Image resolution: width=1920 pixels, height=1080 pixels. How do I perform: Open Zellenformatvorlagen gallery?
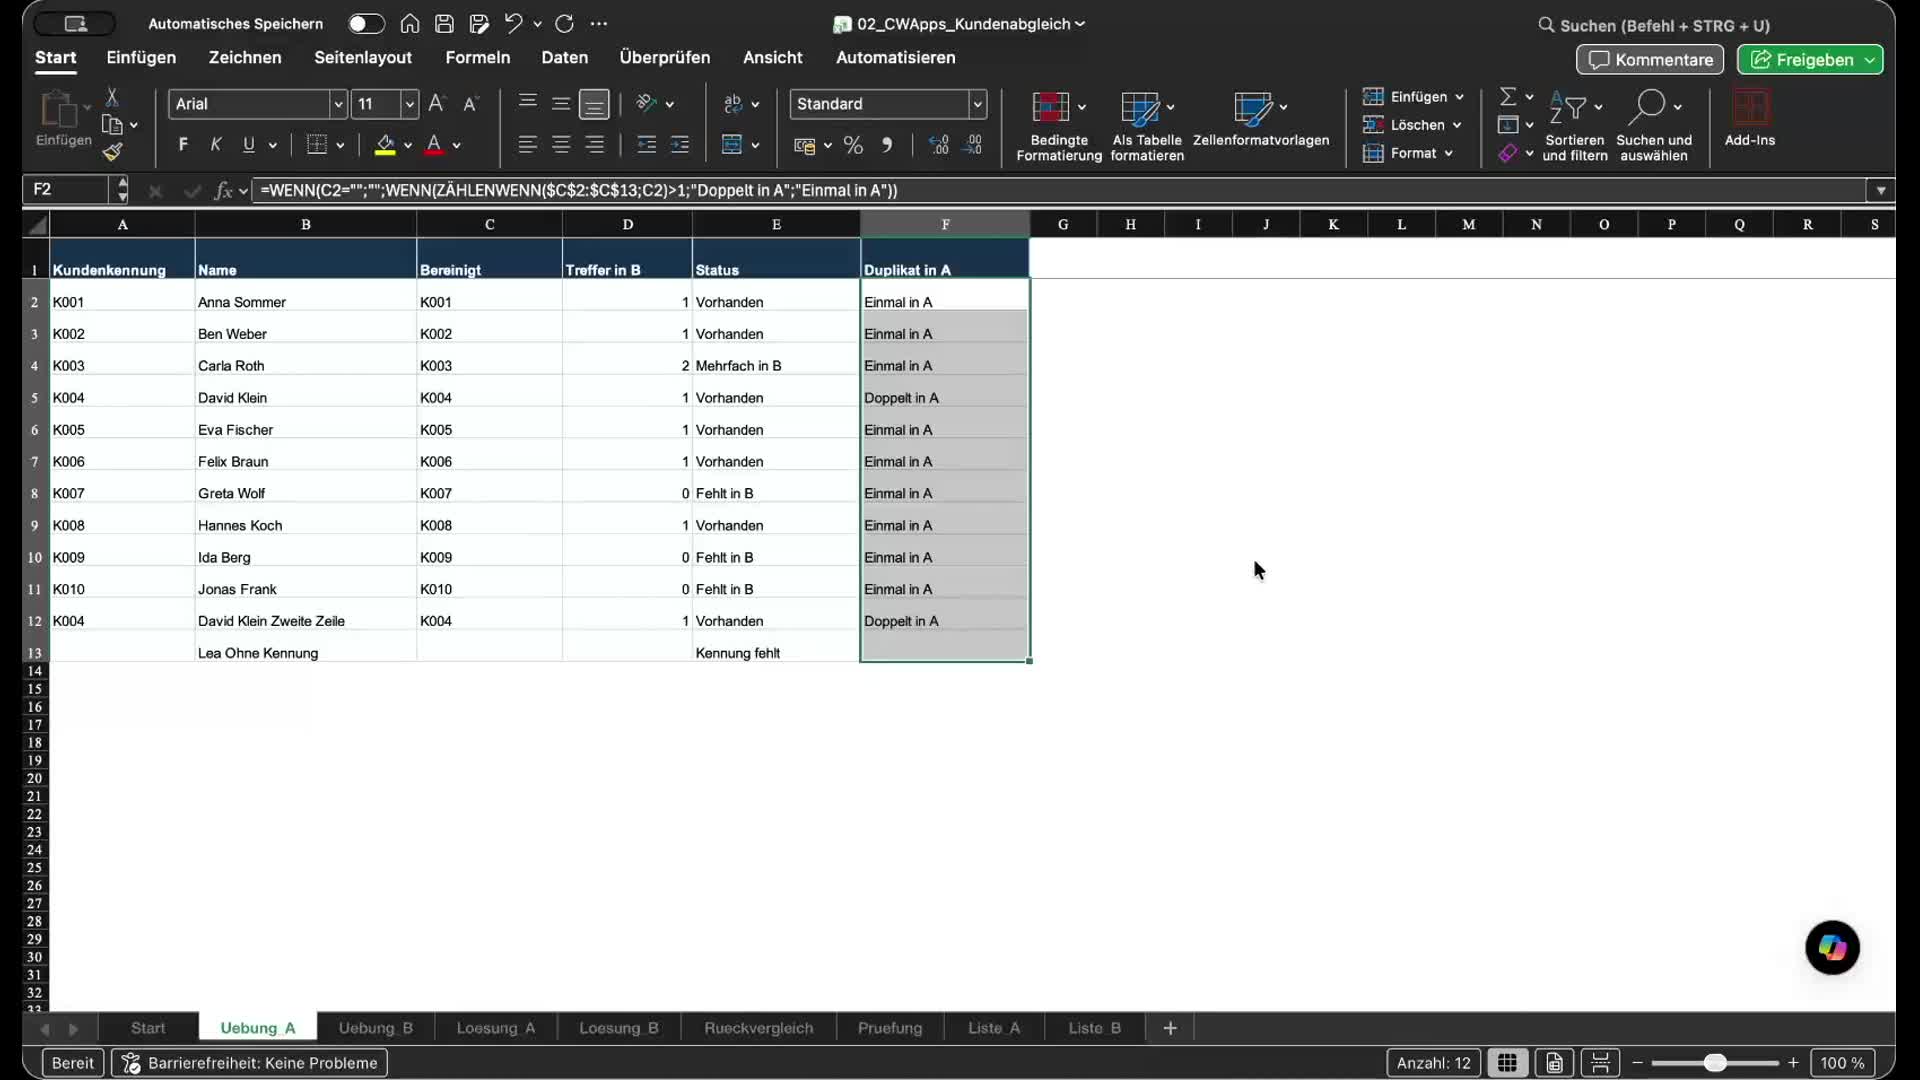click(x=1261, y=120)
